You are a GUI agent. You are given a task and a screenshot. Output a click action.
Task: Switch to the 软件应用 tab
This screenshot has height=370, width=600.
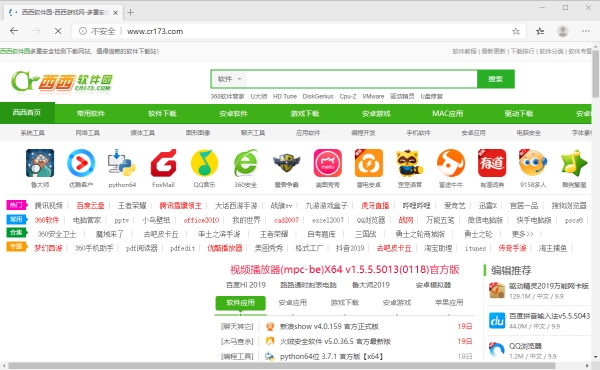(x=240, y=303)
